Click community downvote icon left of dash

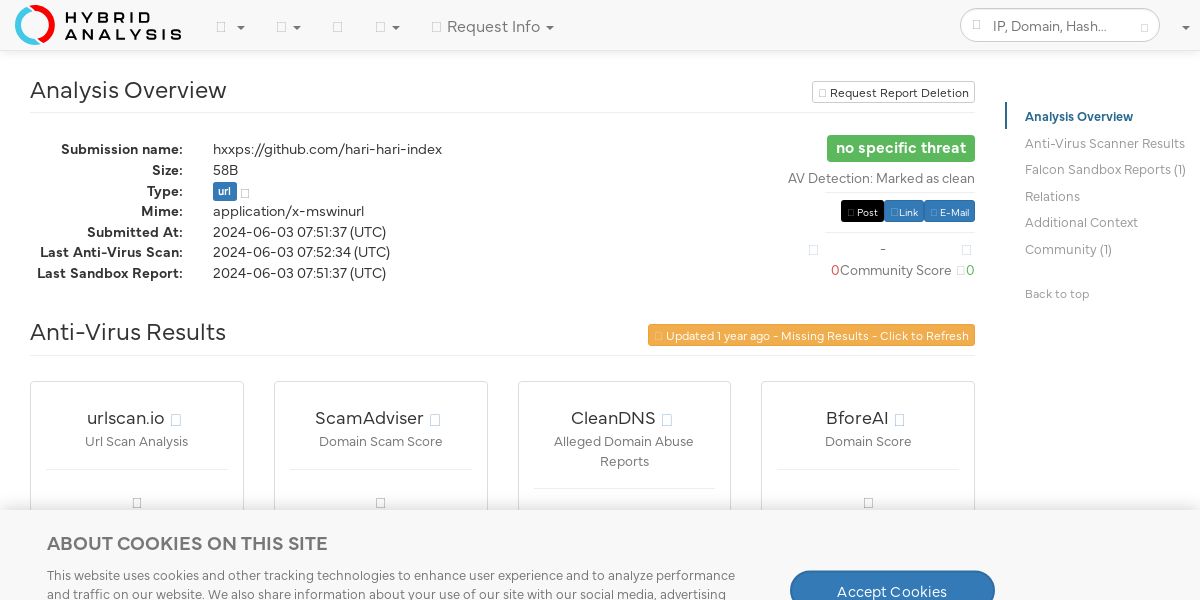[x=813, y=249]
